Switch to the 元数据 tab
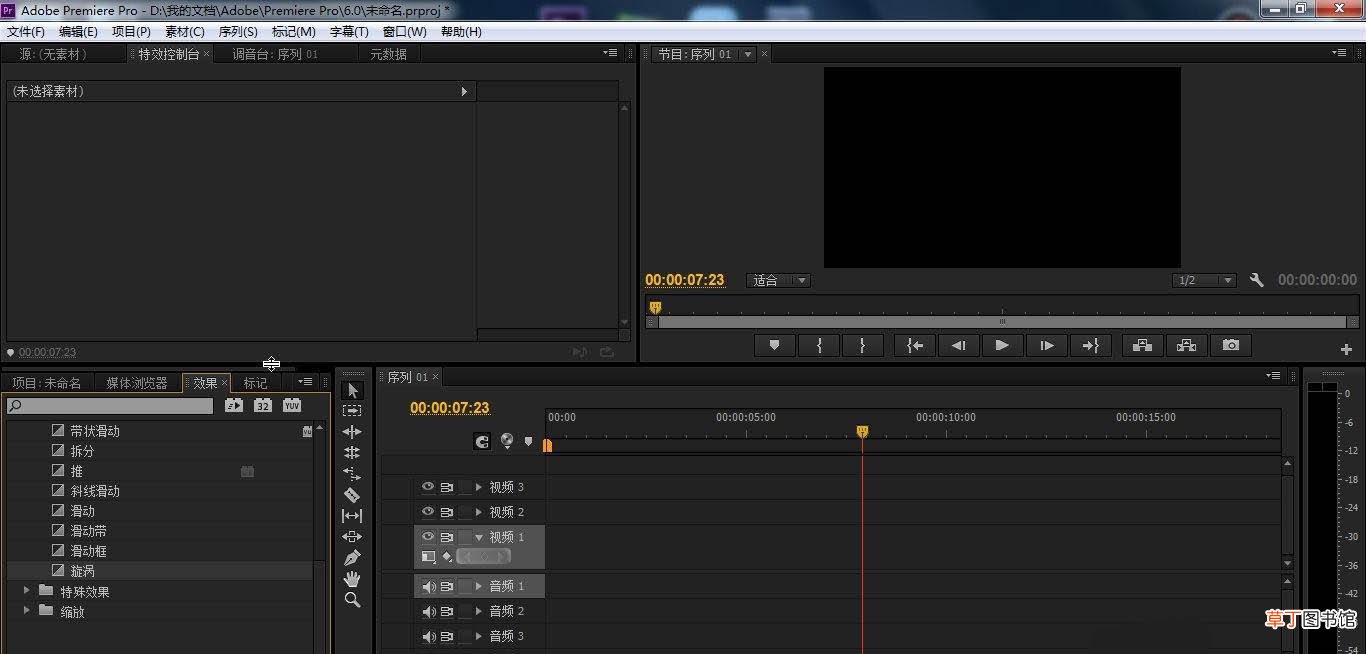This screenshot has height=654, width=1366. [388, 54]
